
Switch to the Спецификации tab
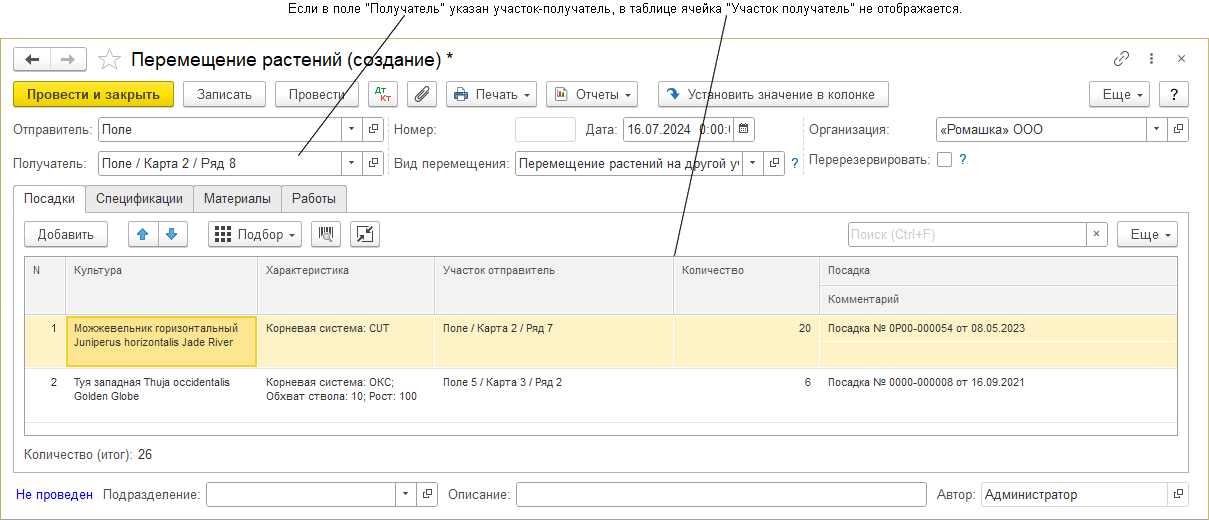coord(139,199)
